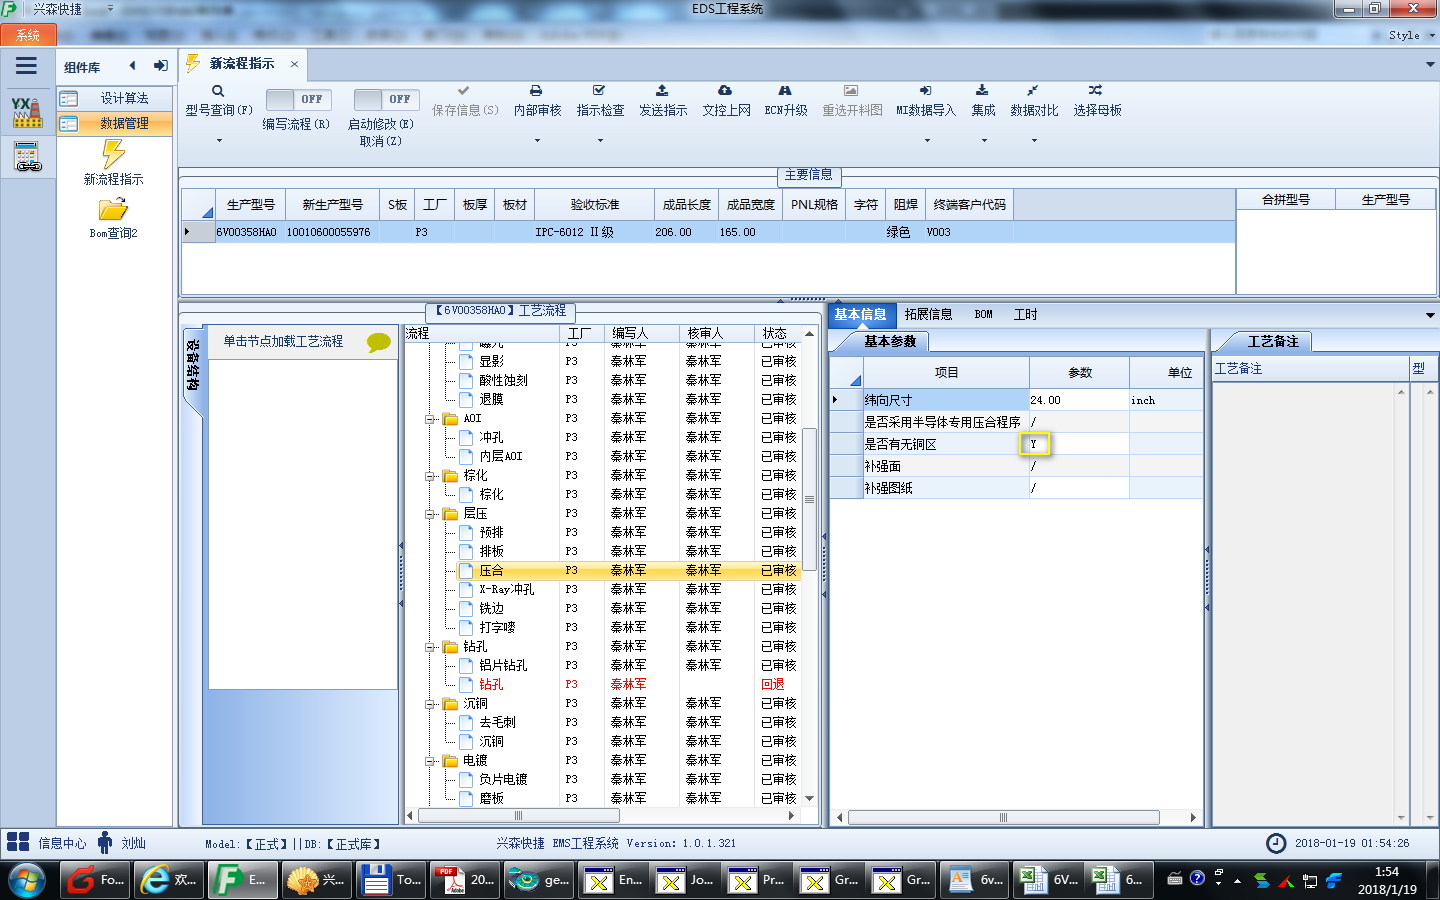Open Bom查询2 folder shortcut
1440x900 pixels.
[x=113, y=209]
